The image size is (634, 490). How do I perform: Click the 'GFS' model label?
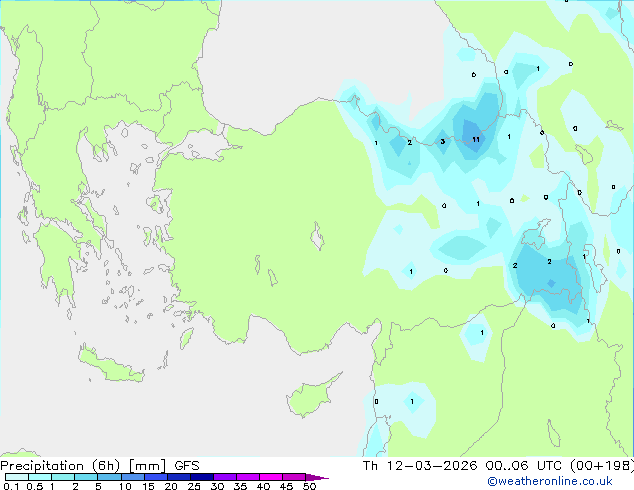[x=187, y=466]
